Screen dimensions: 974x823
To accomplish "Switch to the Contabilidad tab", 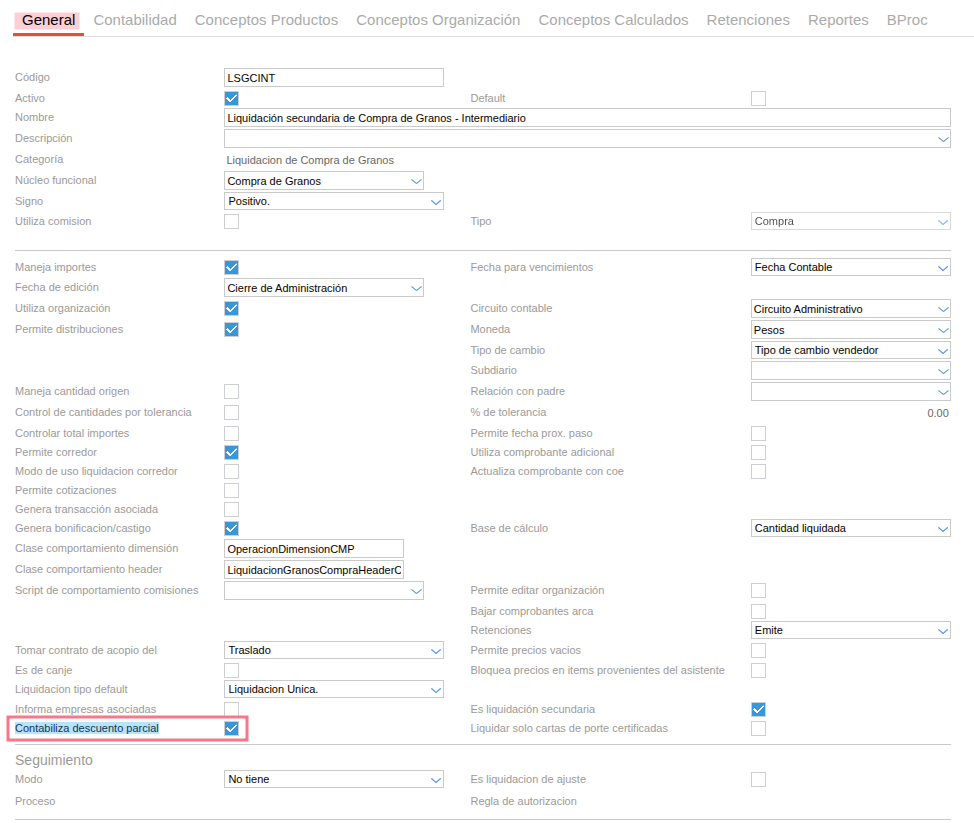I will 135,20.
